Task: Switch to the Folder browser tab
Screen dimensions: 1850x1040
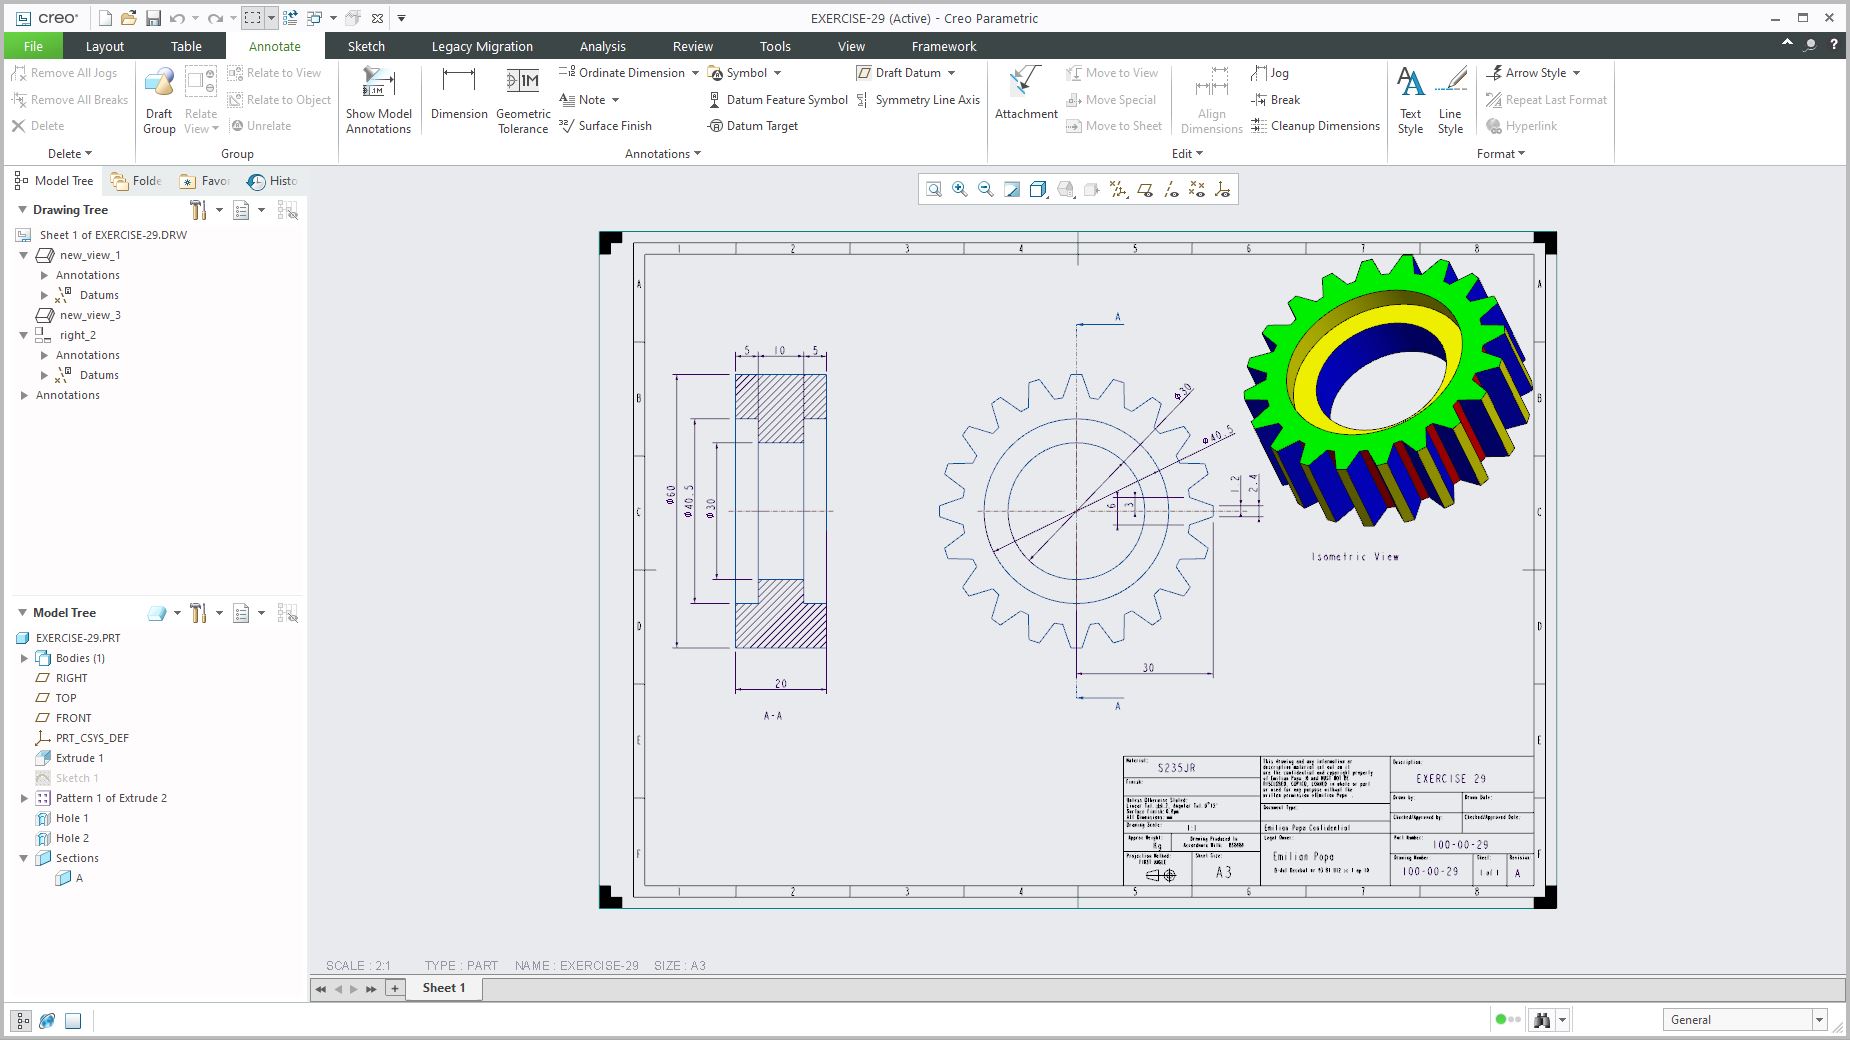Action: coord(137,181)
